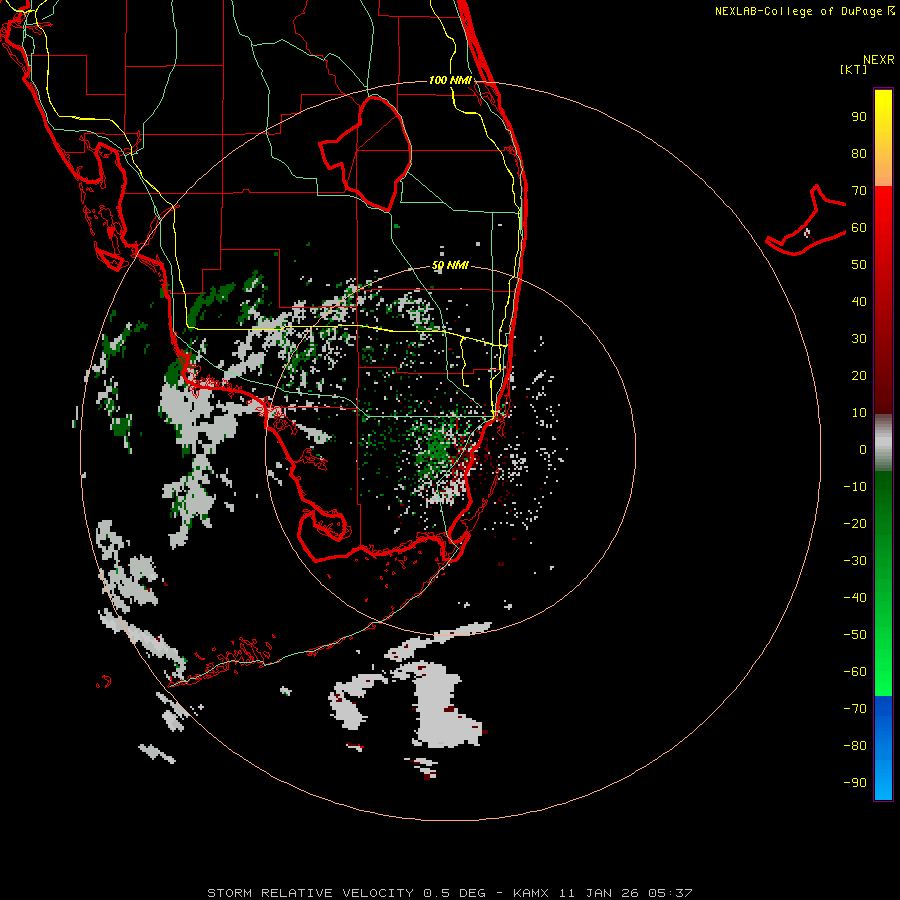Click the 90 value on the velocity scale
Image resolution: width=900 pixels, height=900 pixels.
click(x=859, y=117)
